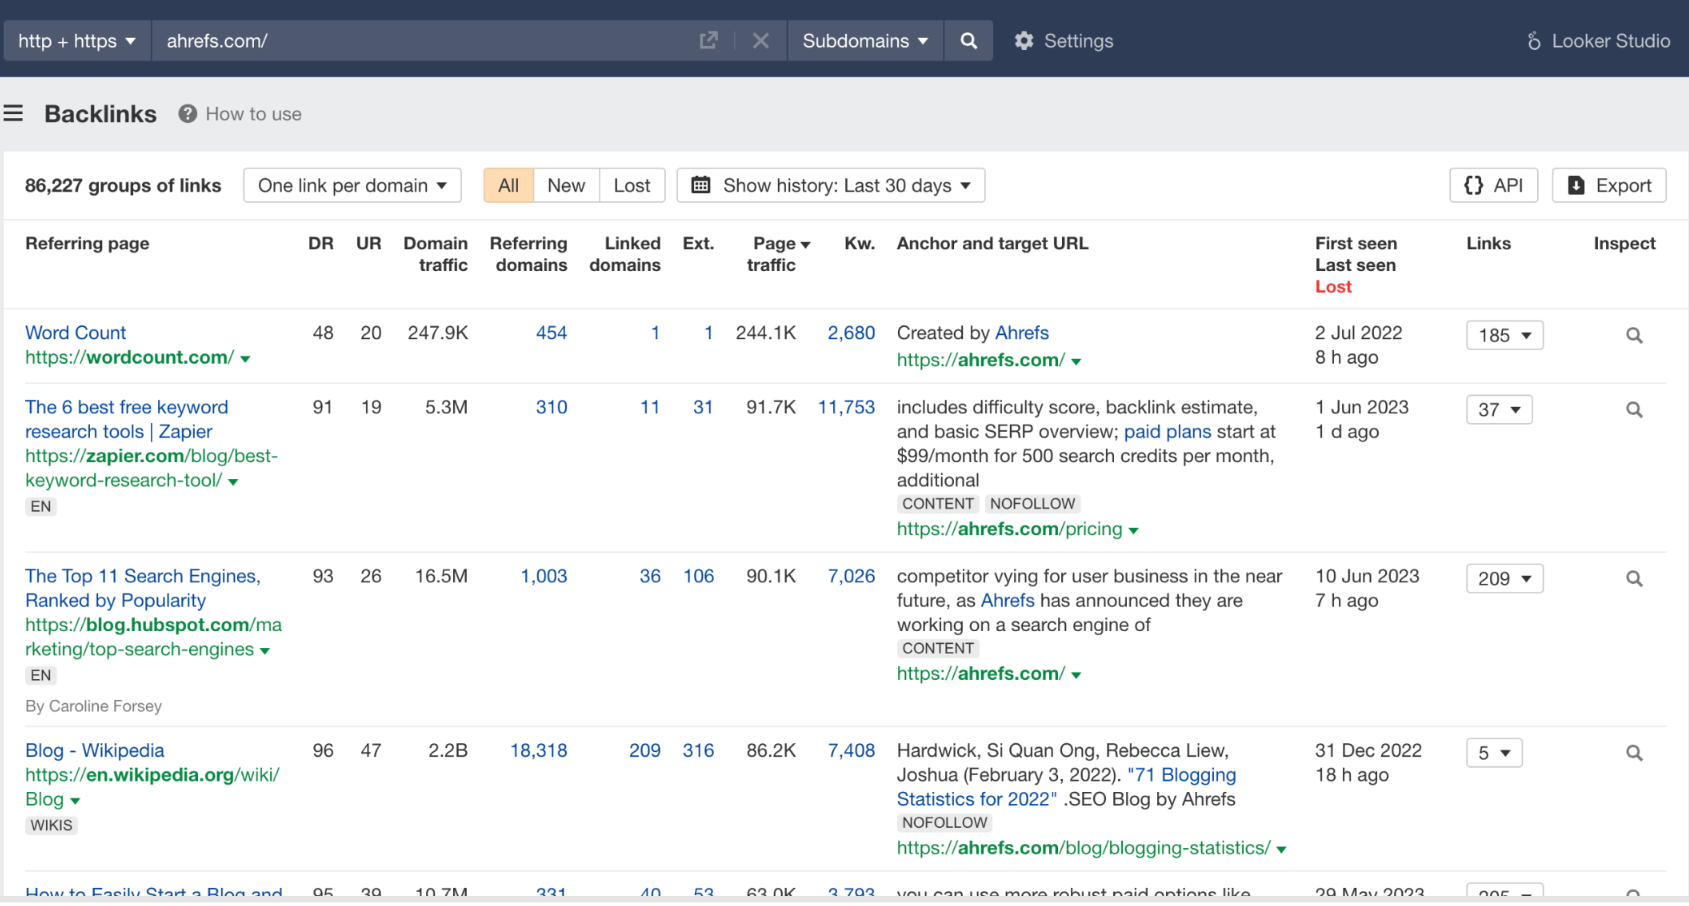Inspect the HubSpot row backlink
1689x906 pixels.
click(x=1634, y=579)
